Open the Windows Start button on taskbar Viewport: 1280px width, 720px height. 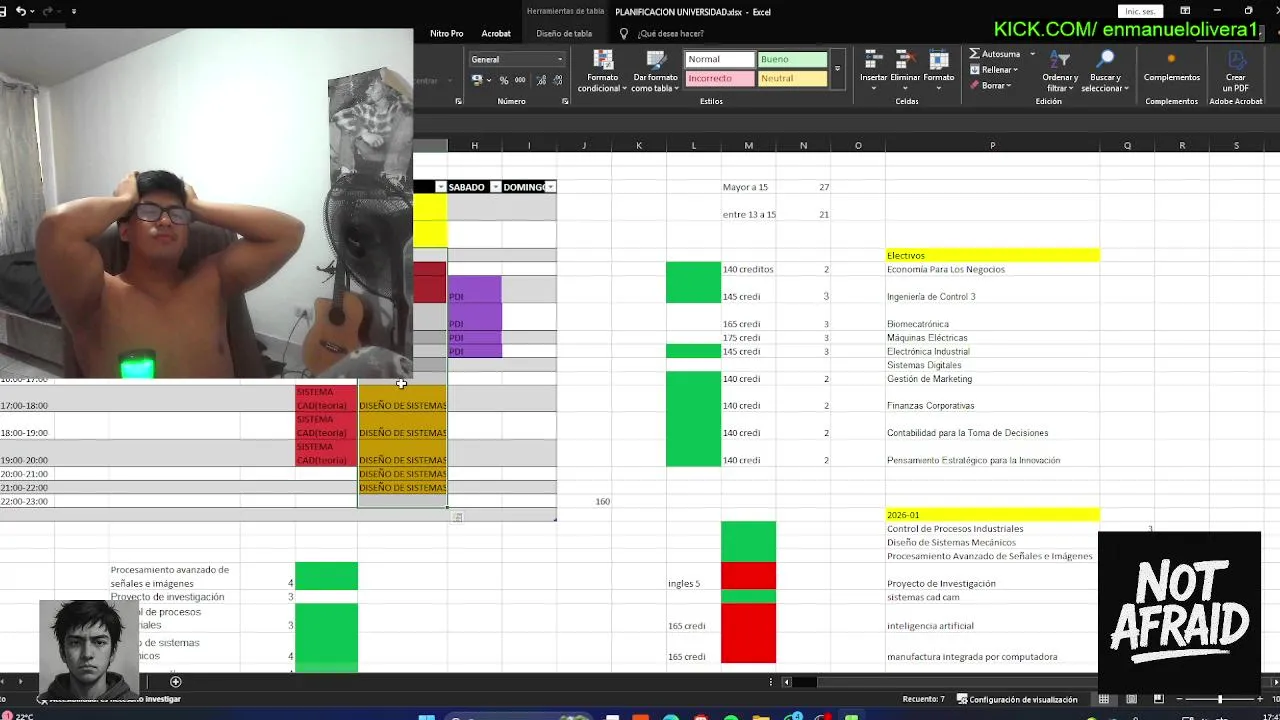click(x=427, y=716)
